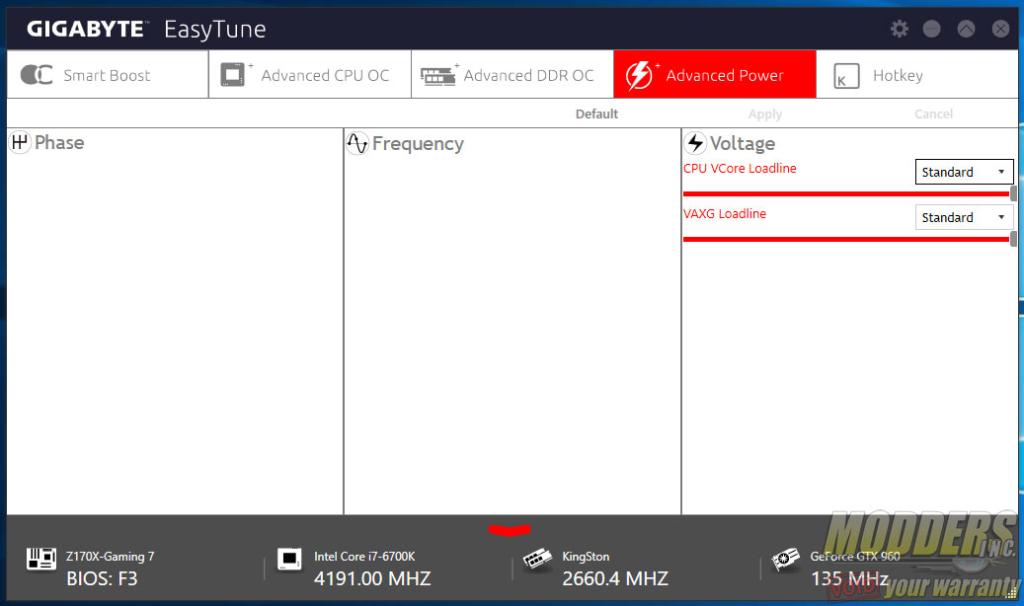Click the memory icon beside KingSton

point(537,560)
